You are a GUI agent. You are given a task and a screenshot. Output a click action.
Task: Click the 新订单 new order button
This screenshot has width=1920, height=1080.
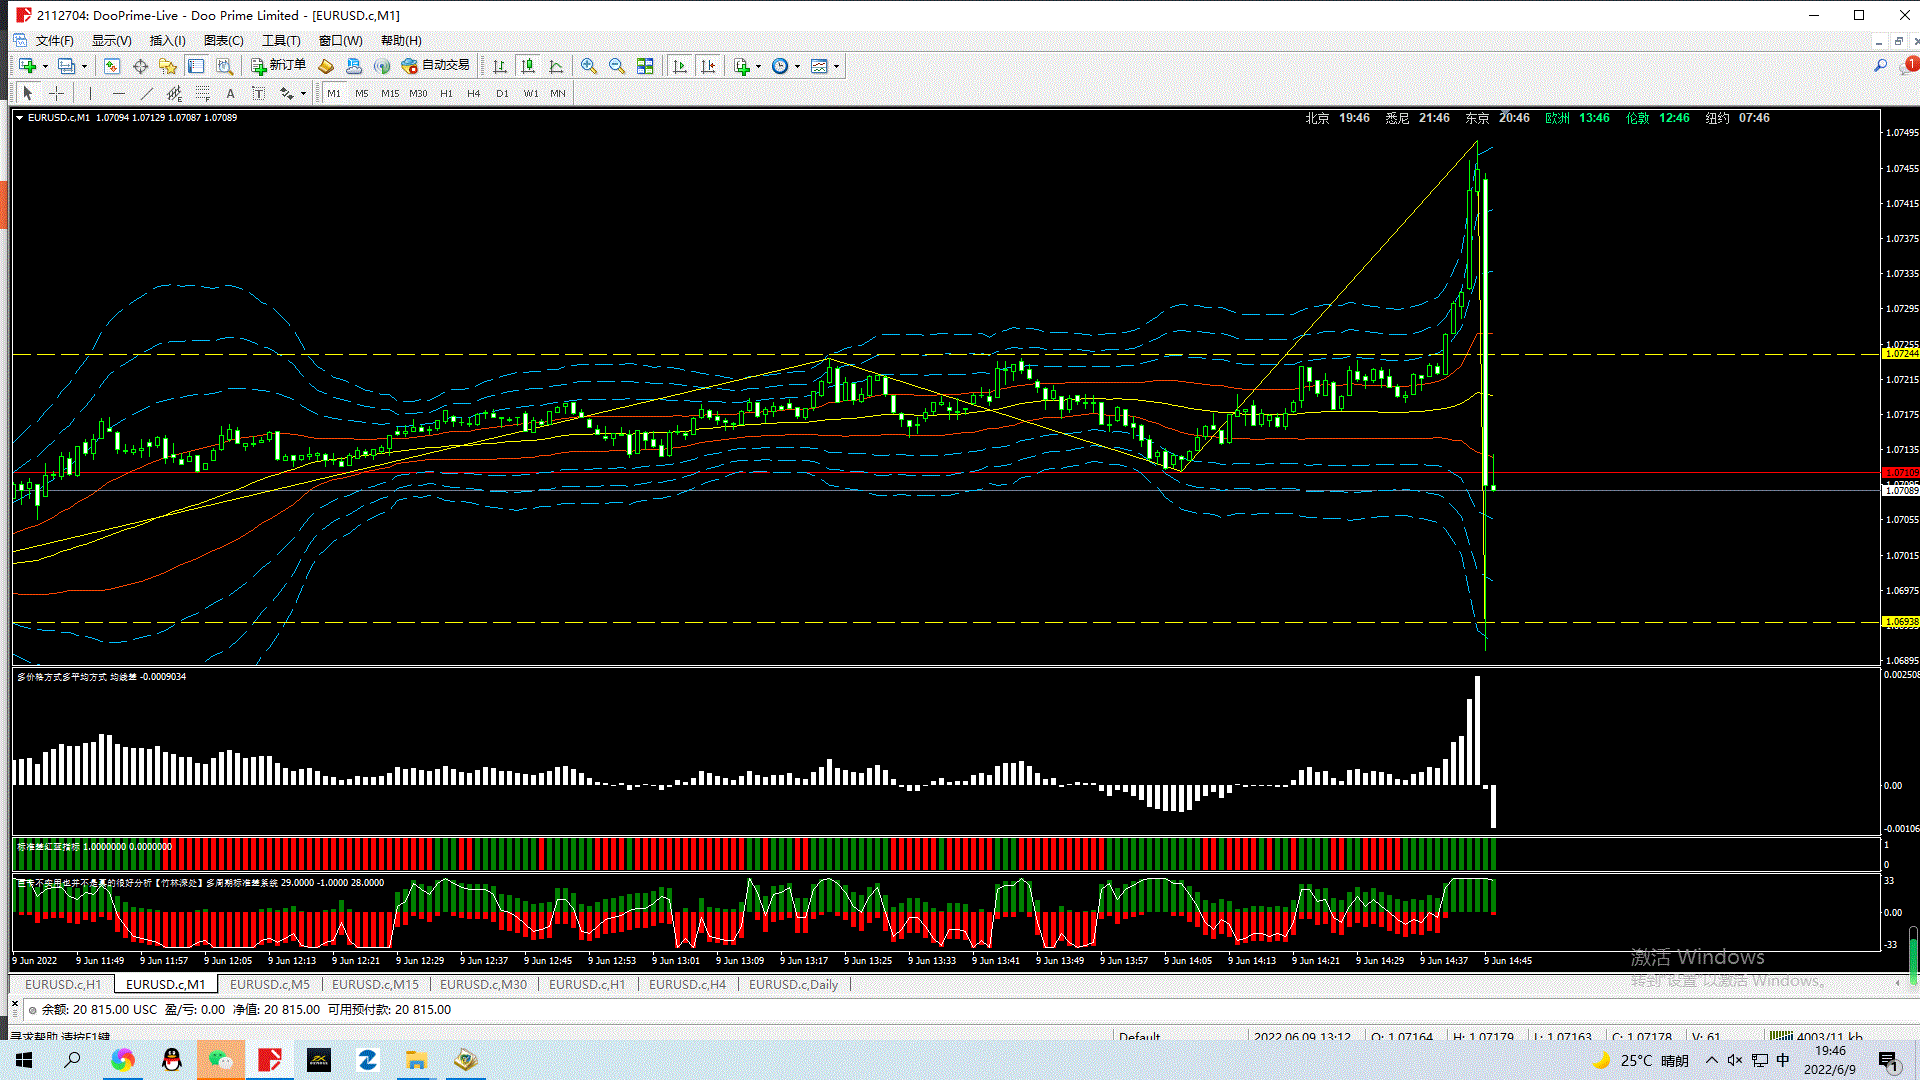coord(278,66)
